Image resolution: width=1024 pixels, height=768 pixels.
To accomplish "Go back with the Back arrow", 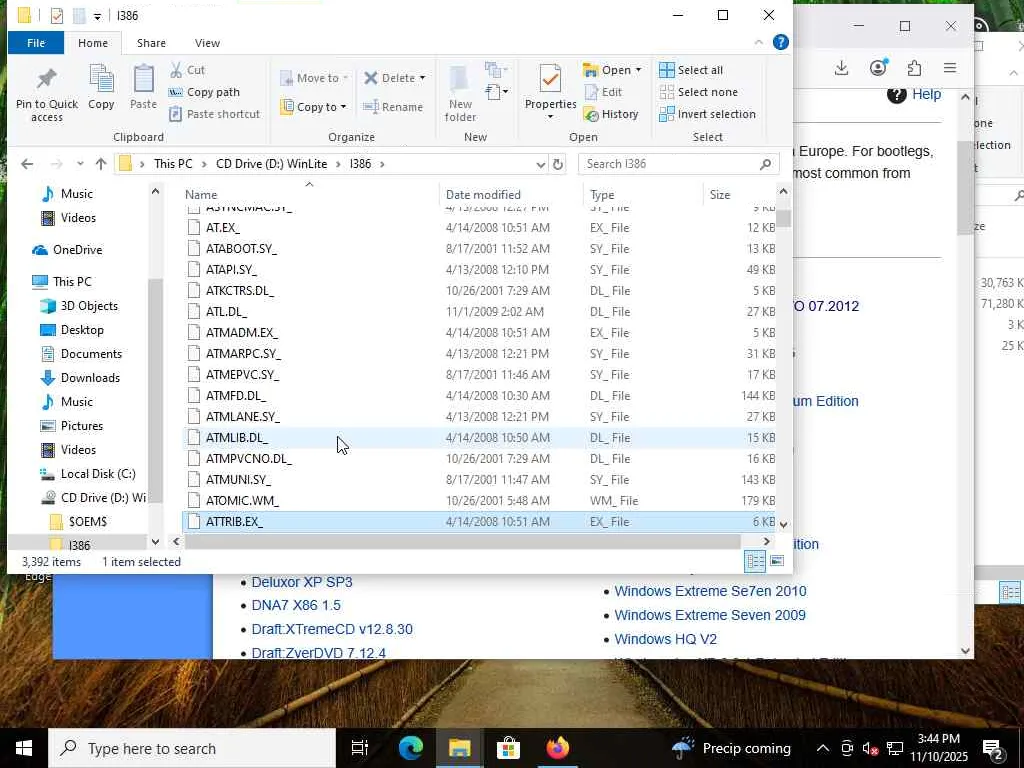I will pos(27,164).
